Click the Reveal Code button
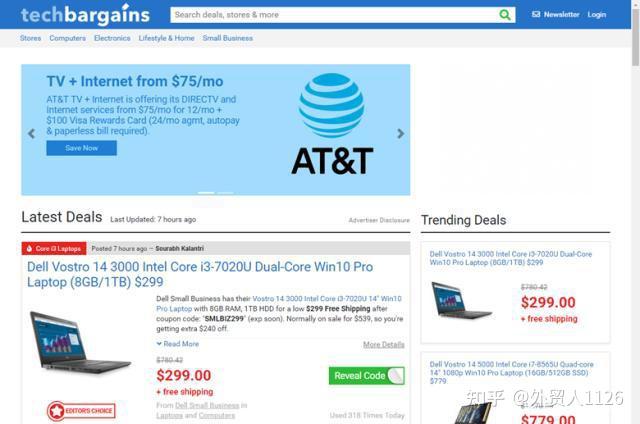The height and width of the screenshot is (424, 640). click(367, 375)
